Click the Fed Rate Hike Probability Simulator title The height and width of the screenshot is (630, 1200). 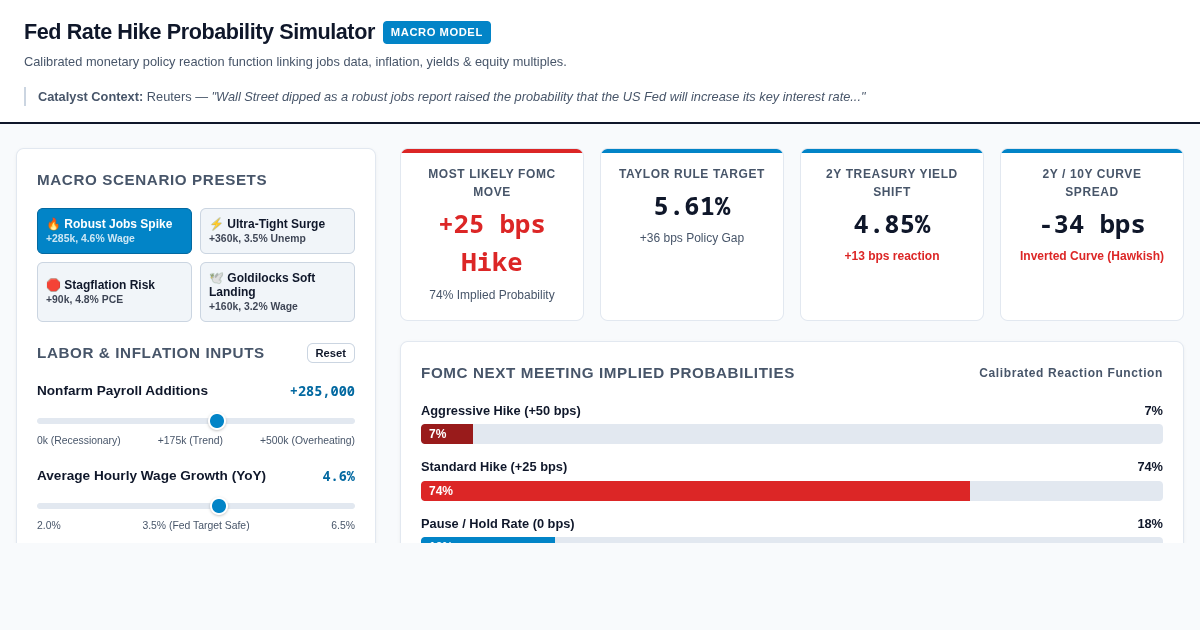[199, 32]
